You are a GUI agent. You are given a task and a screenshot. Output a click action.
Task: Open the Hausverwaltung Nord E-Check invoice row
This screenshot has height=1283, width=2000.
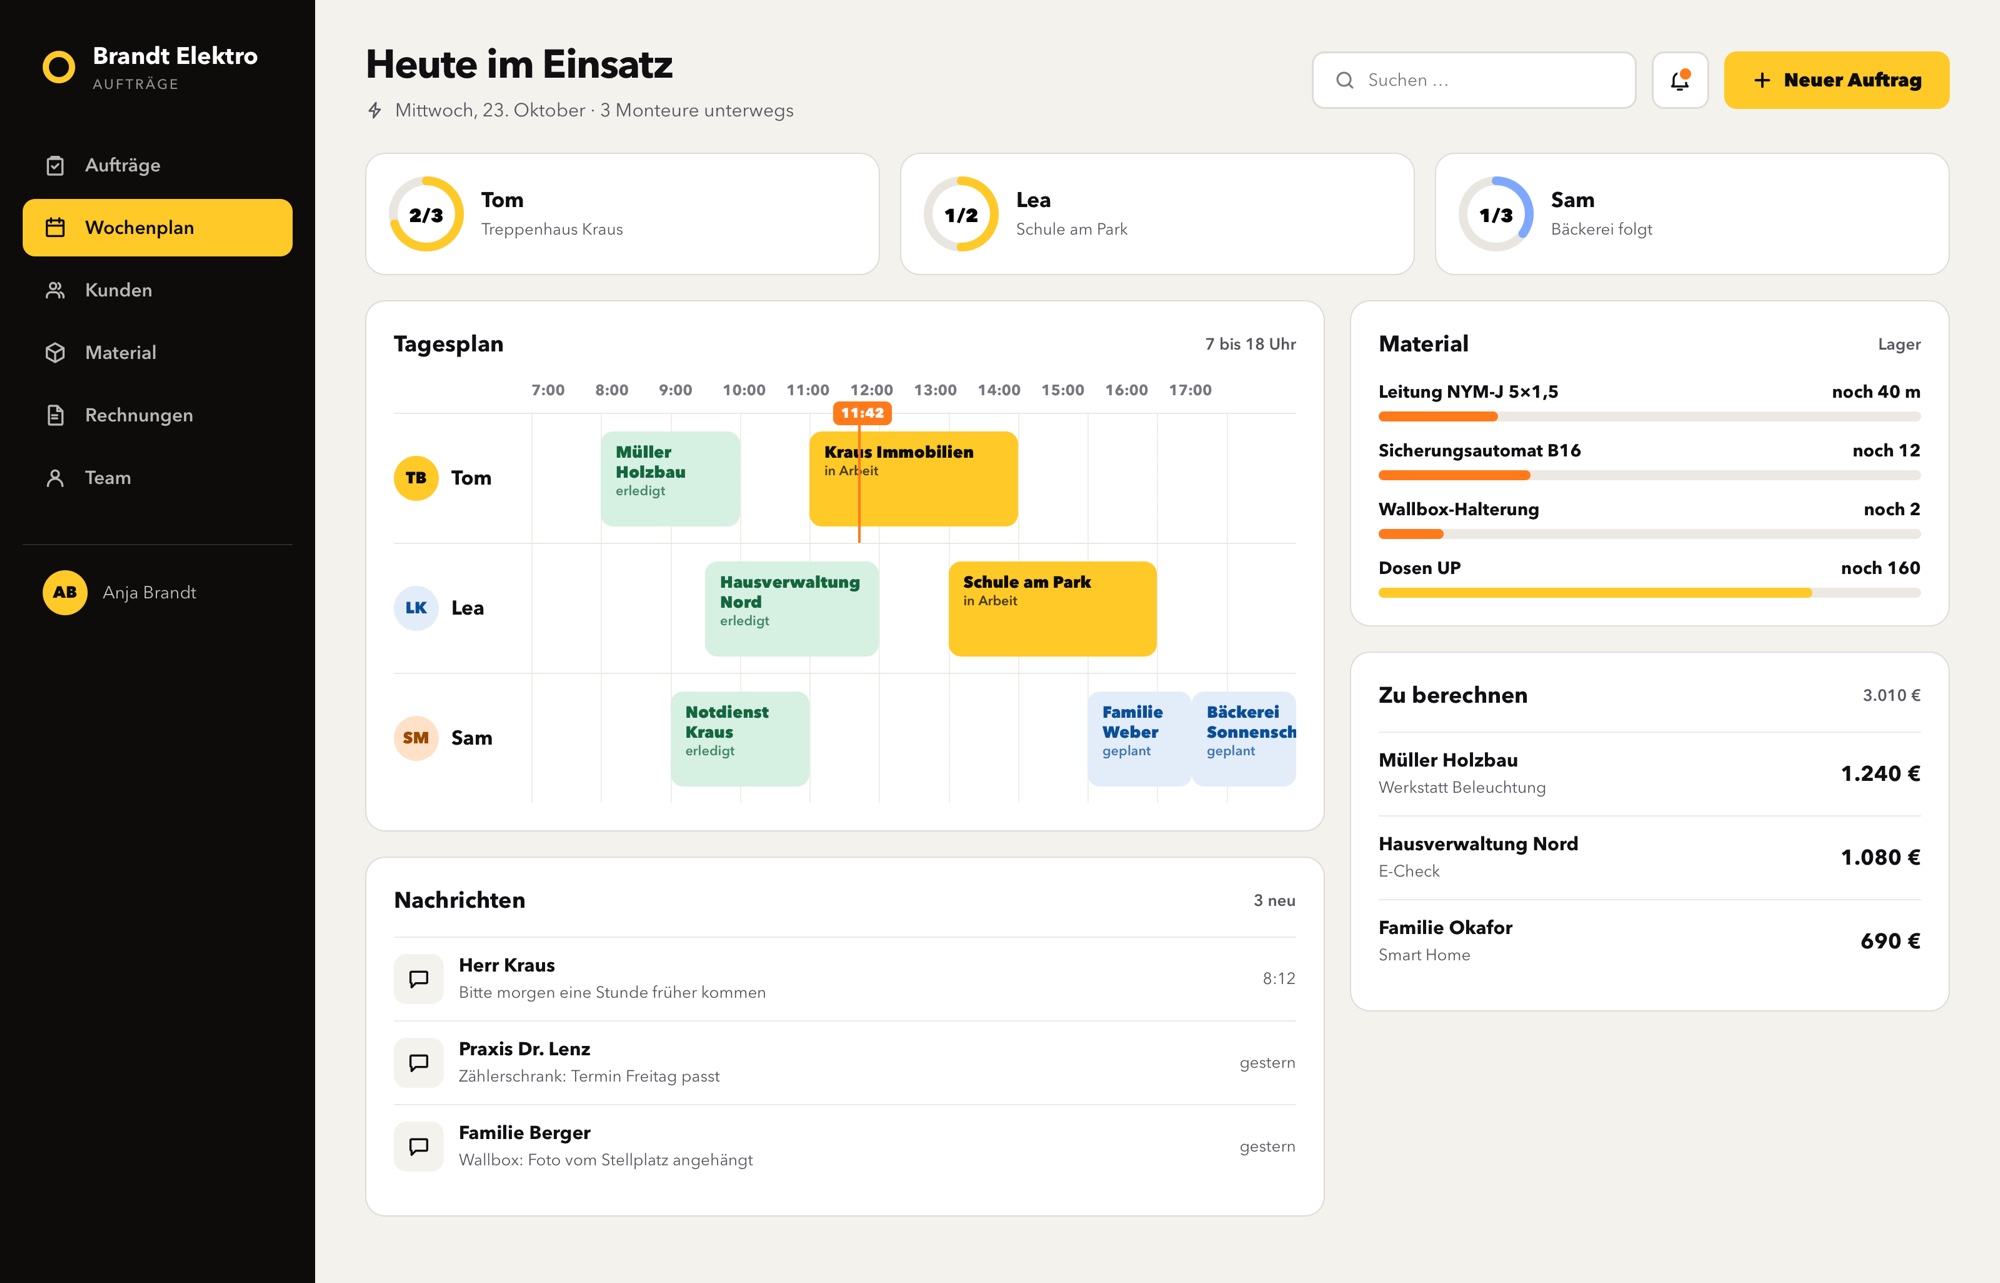click(x=1650, y=858)
